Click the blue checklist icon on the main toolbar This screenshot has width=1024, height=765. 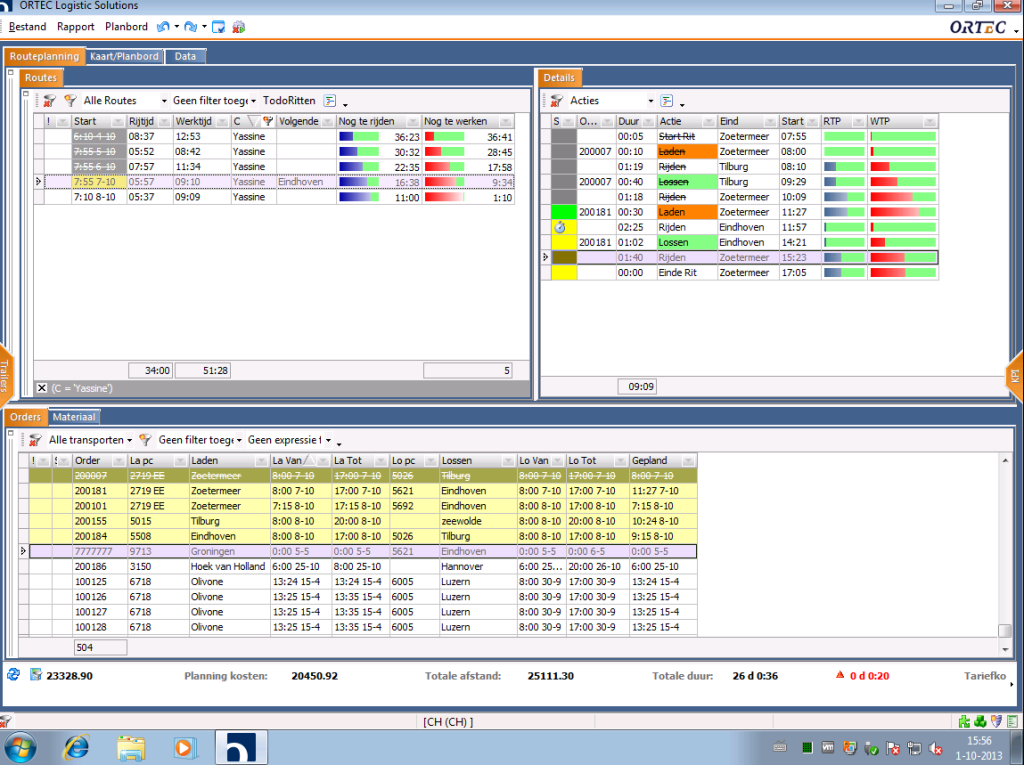pos(218,27)
